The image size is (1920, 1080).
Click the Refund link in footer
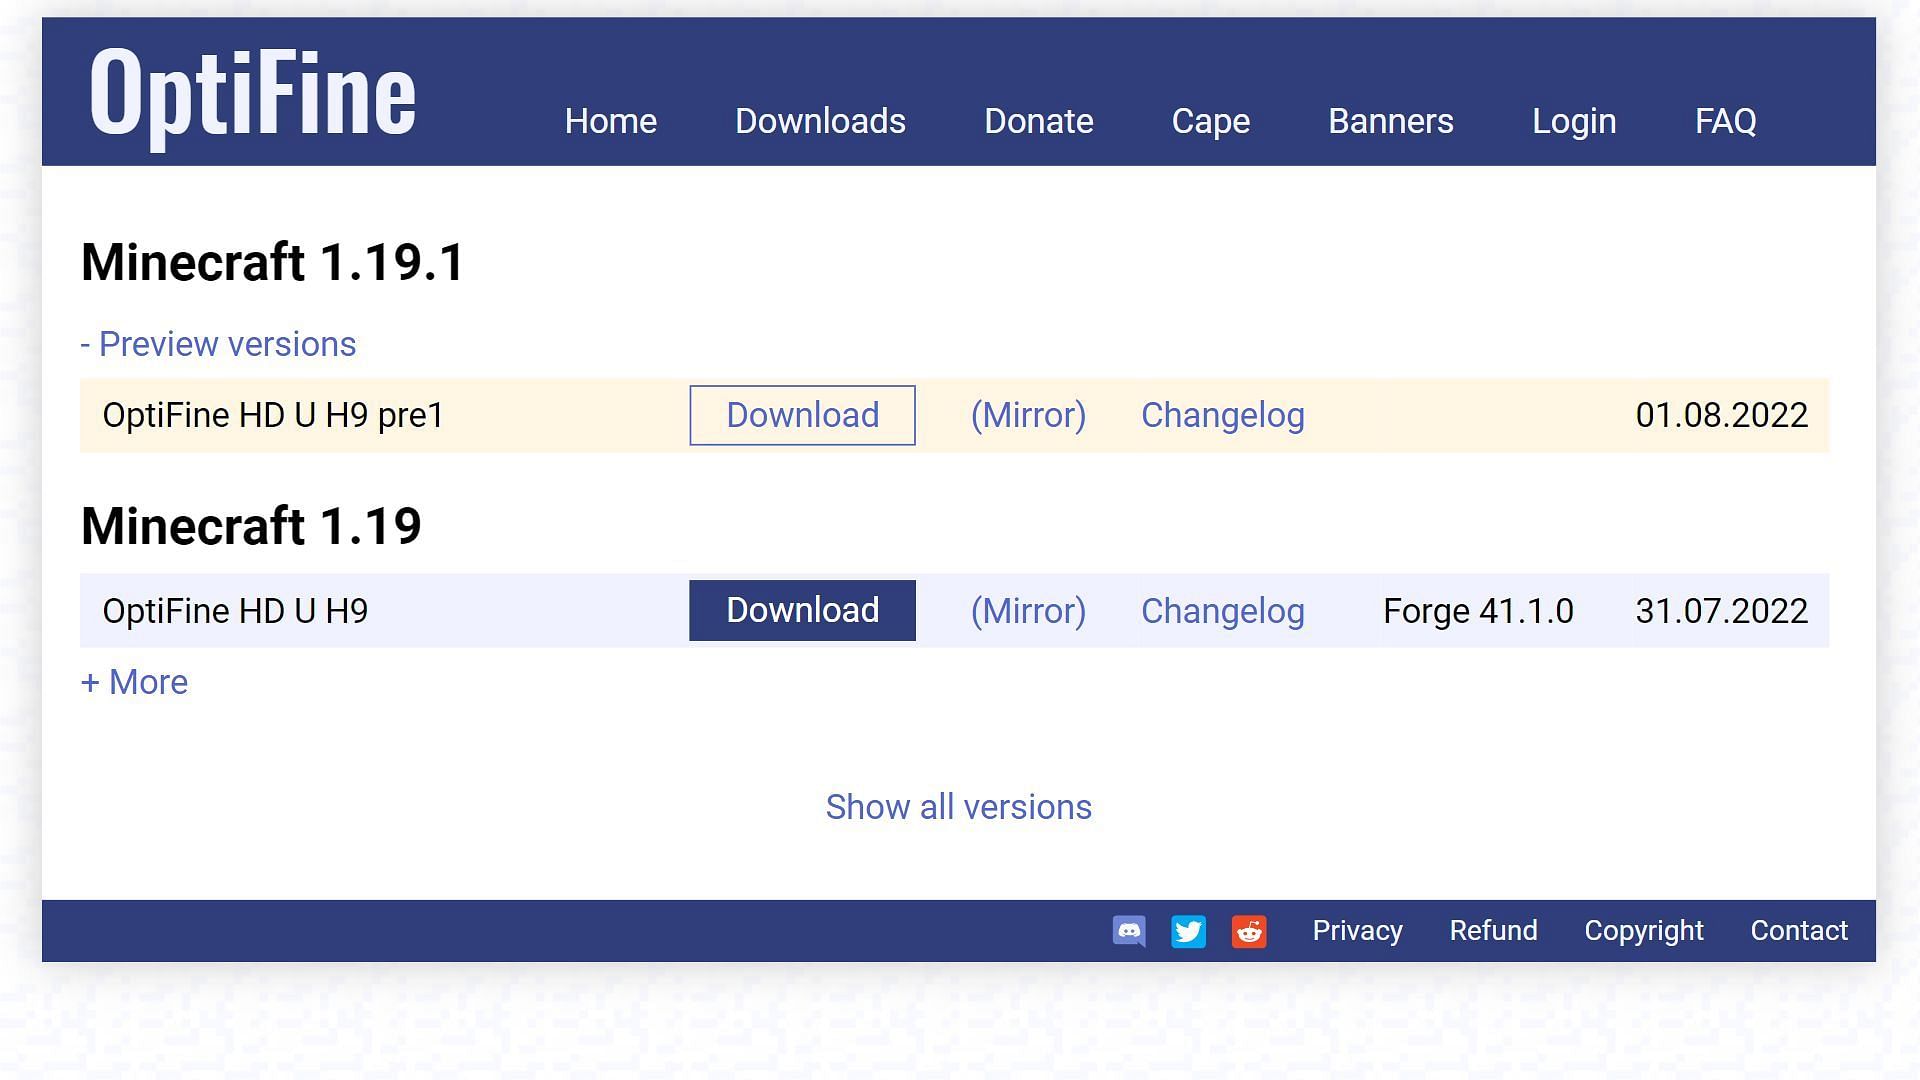[x=1493, y=930]
